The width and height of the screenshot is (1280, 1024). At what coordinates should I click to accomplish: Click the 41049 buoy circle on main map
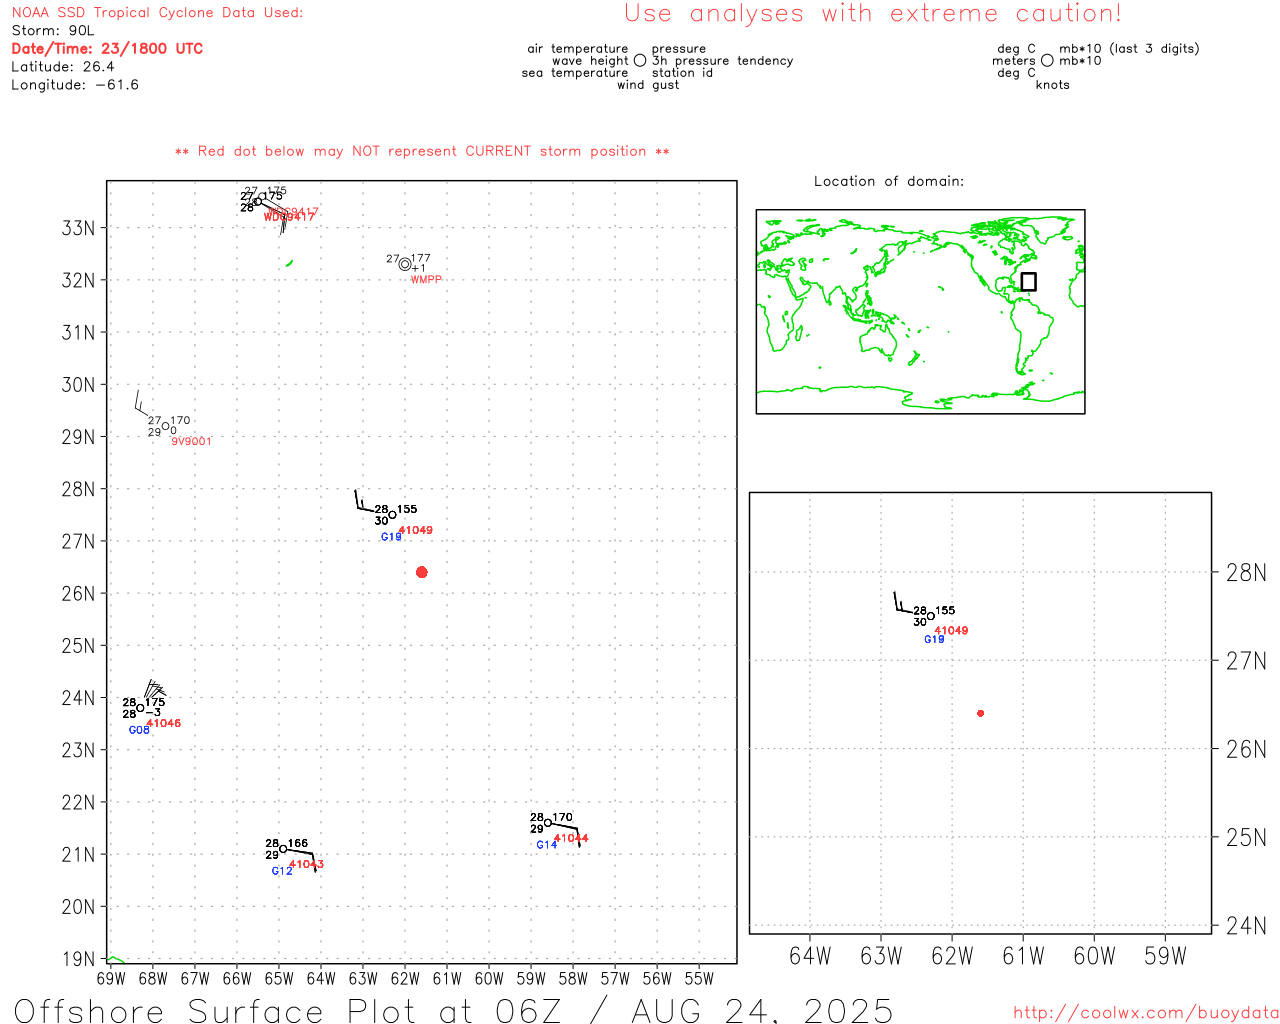point(392,515)
